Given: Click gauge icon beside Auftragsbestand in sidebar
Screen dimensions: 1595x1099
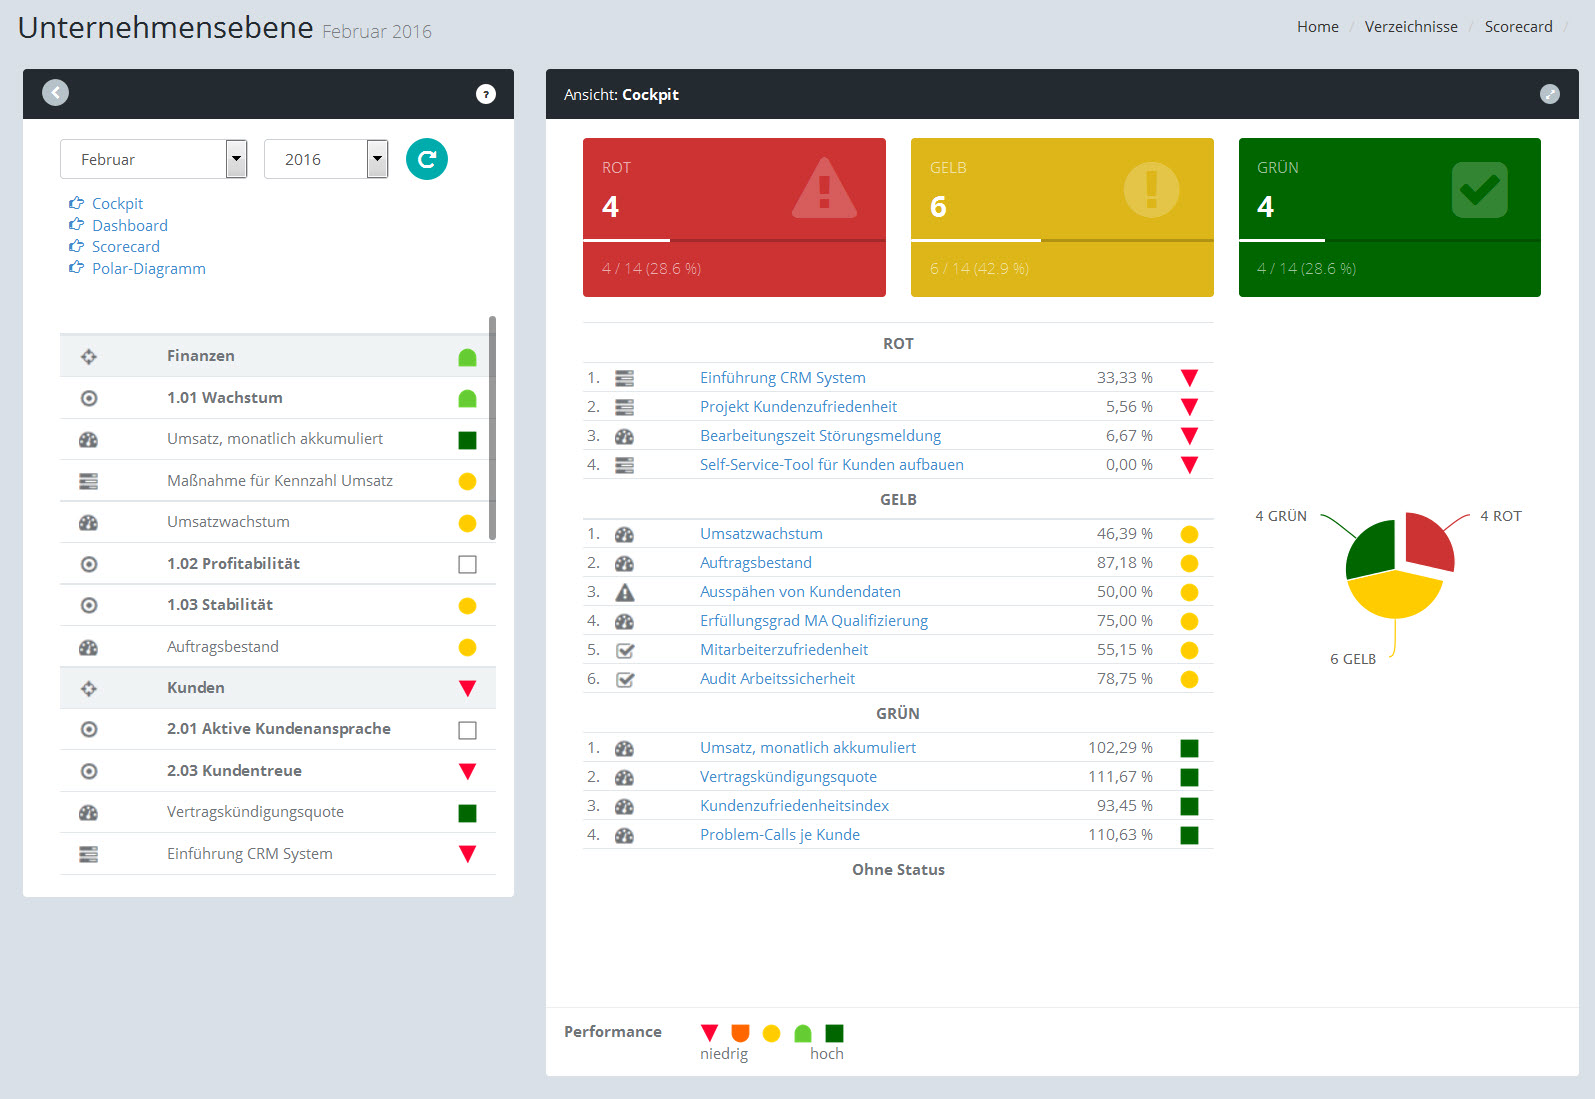Looking at the screenshot, I should (x=89, y=647).
